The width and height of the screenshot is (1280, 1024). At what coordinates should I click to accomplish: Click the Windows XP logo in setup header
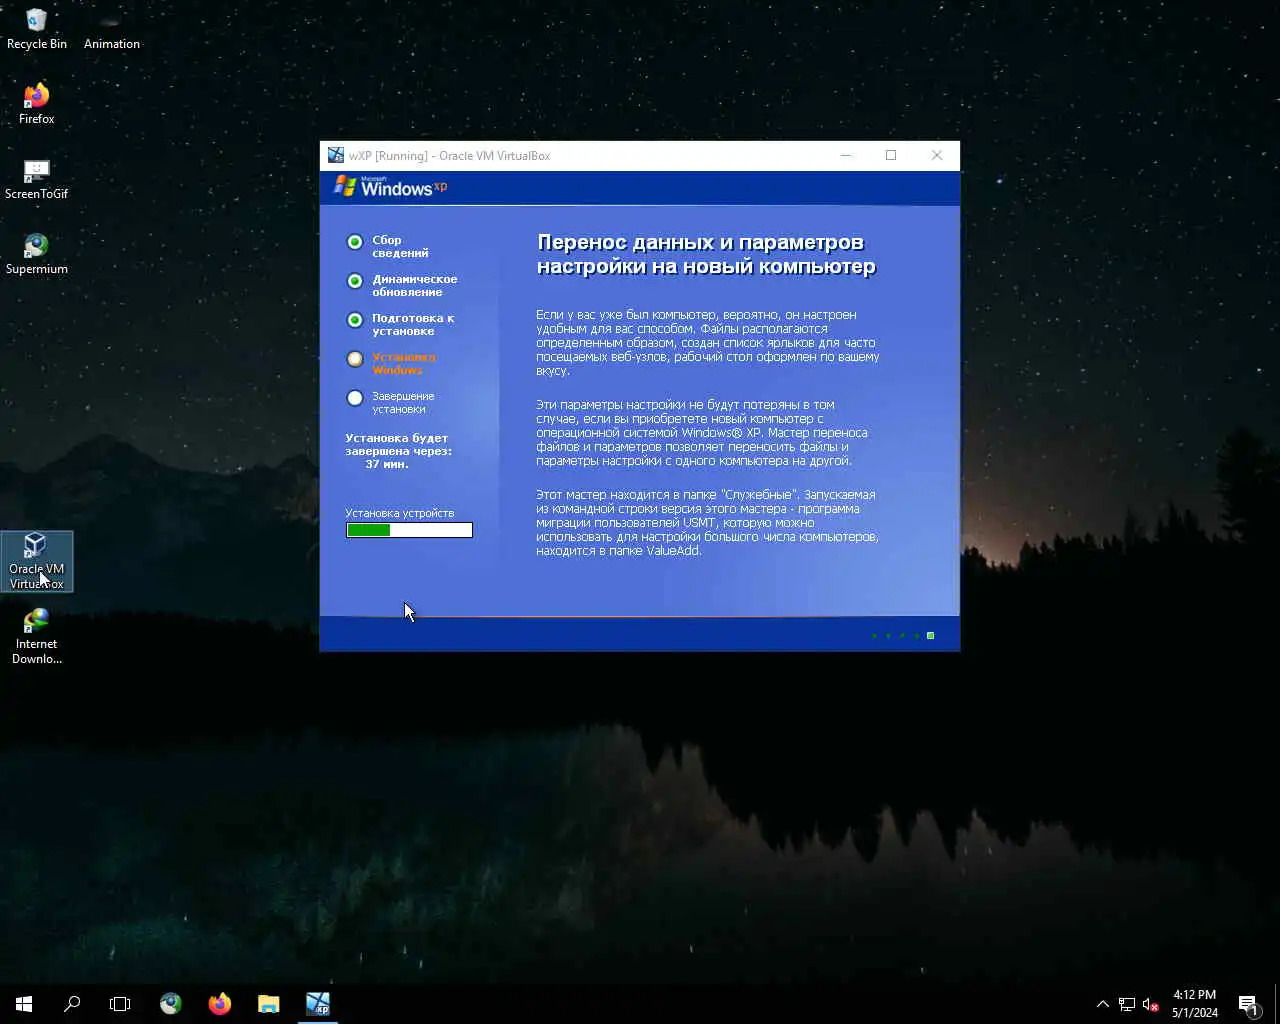coord(390,187)
